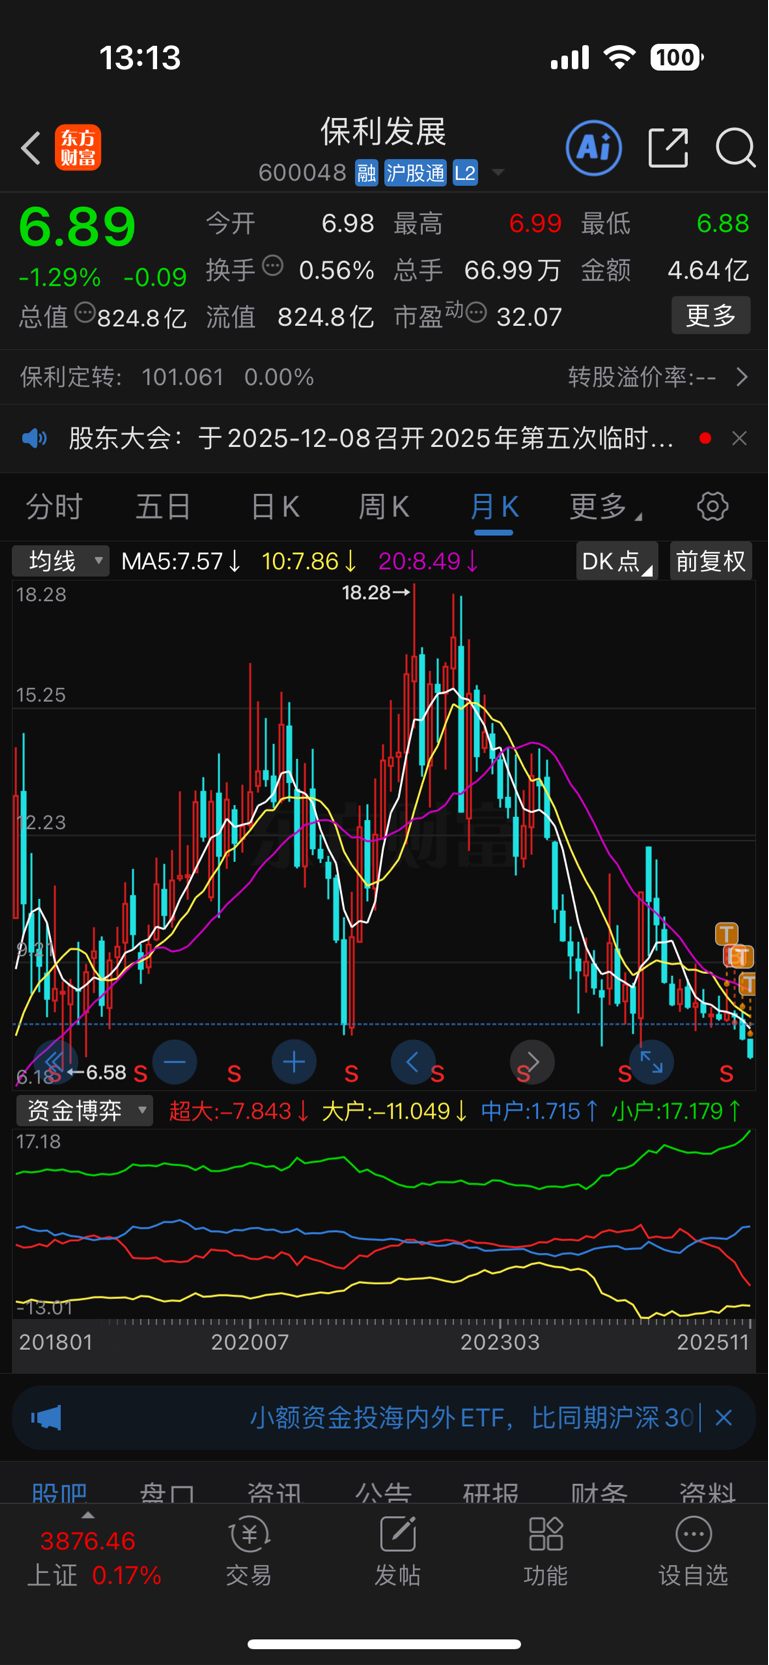This screenshot has height=1665, width=769.
Task: Open 小额资金投海内外ETF banner link
Action: point(471,1418)
